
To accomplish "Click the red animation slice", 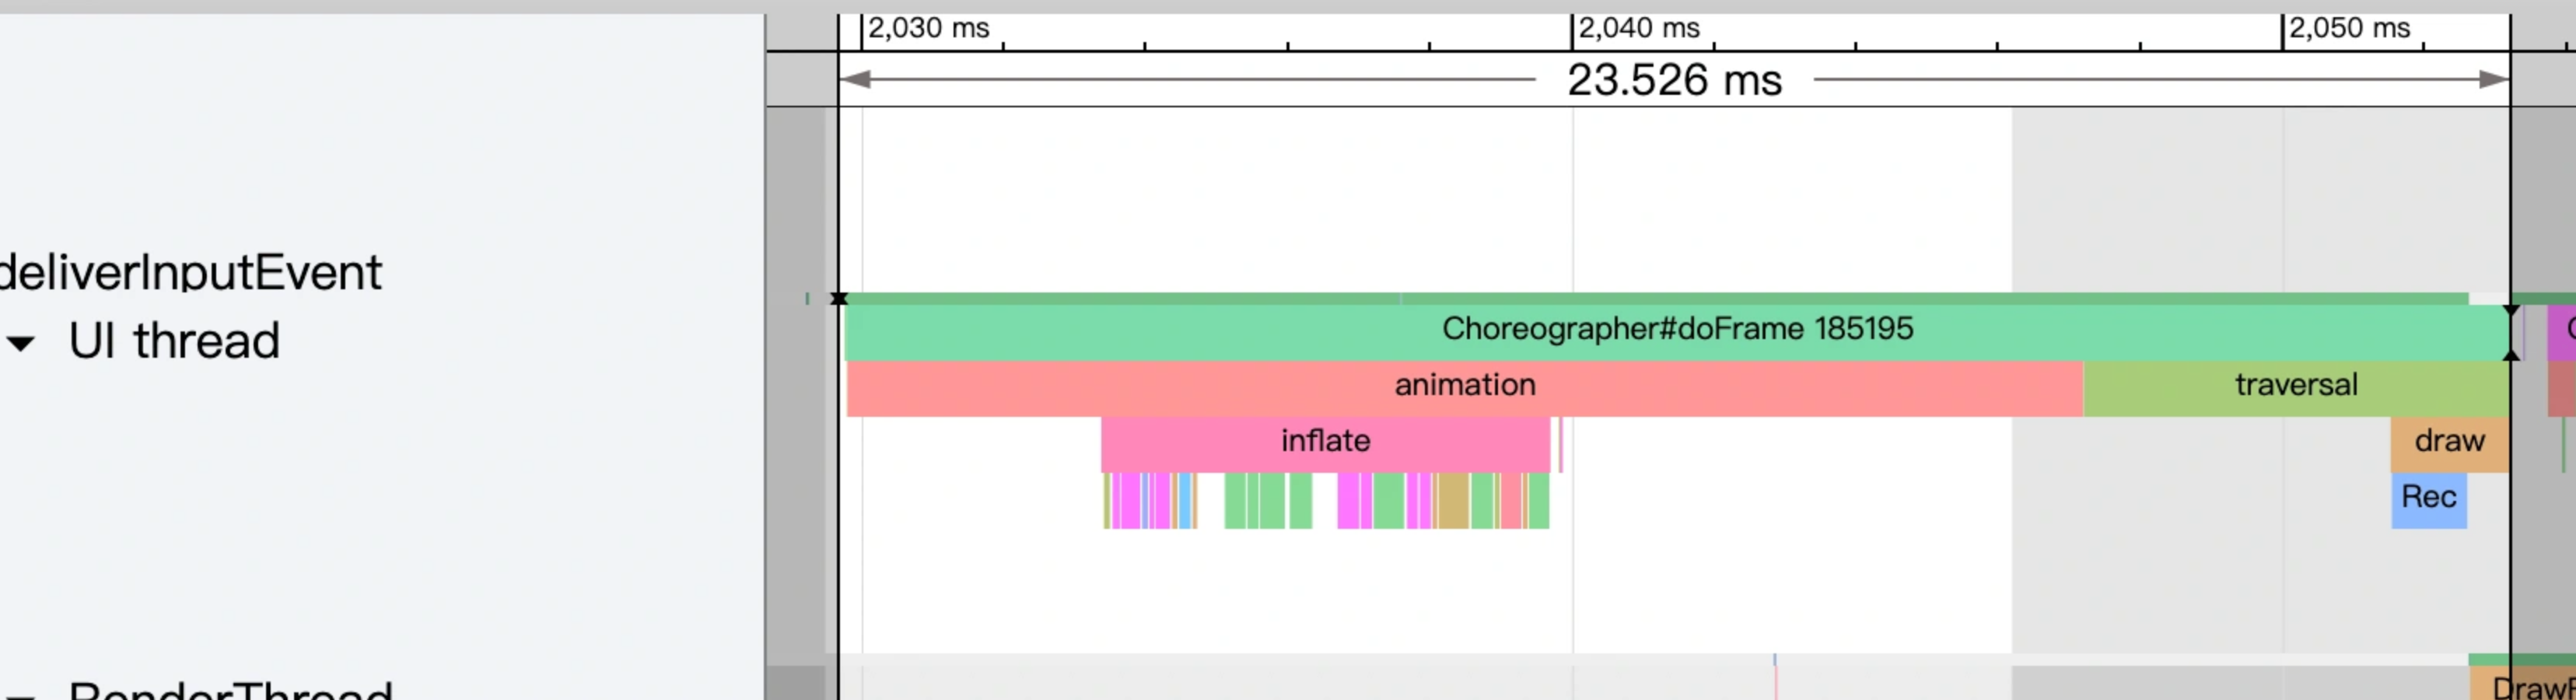I will click(x=1464, y=386).
